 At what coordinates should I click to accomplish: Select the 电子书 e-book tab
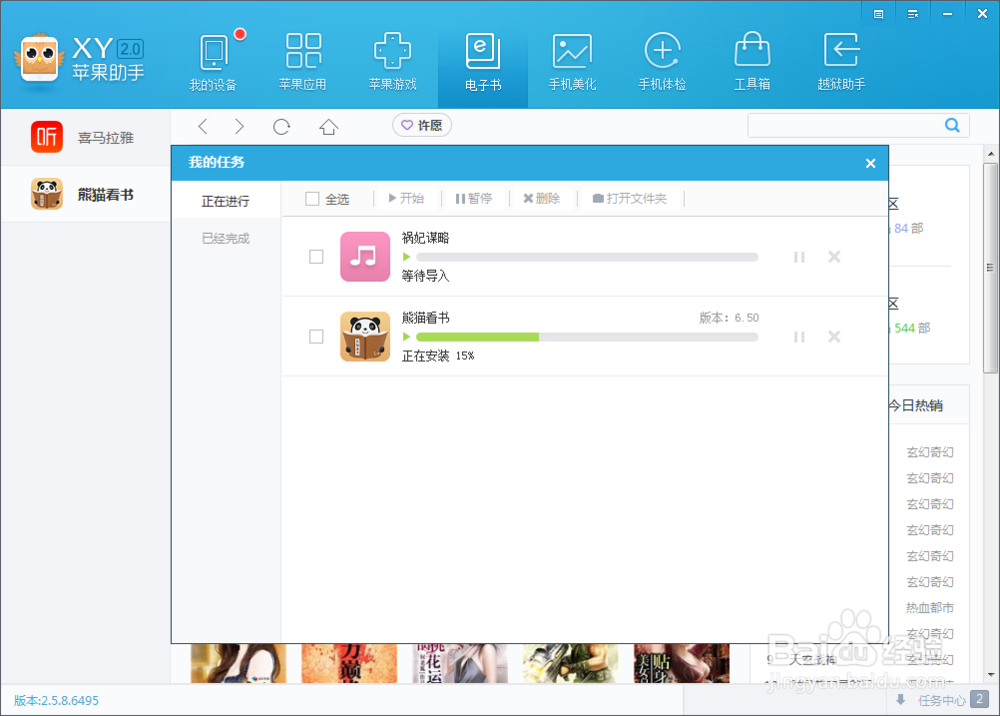tap(483, 61)
